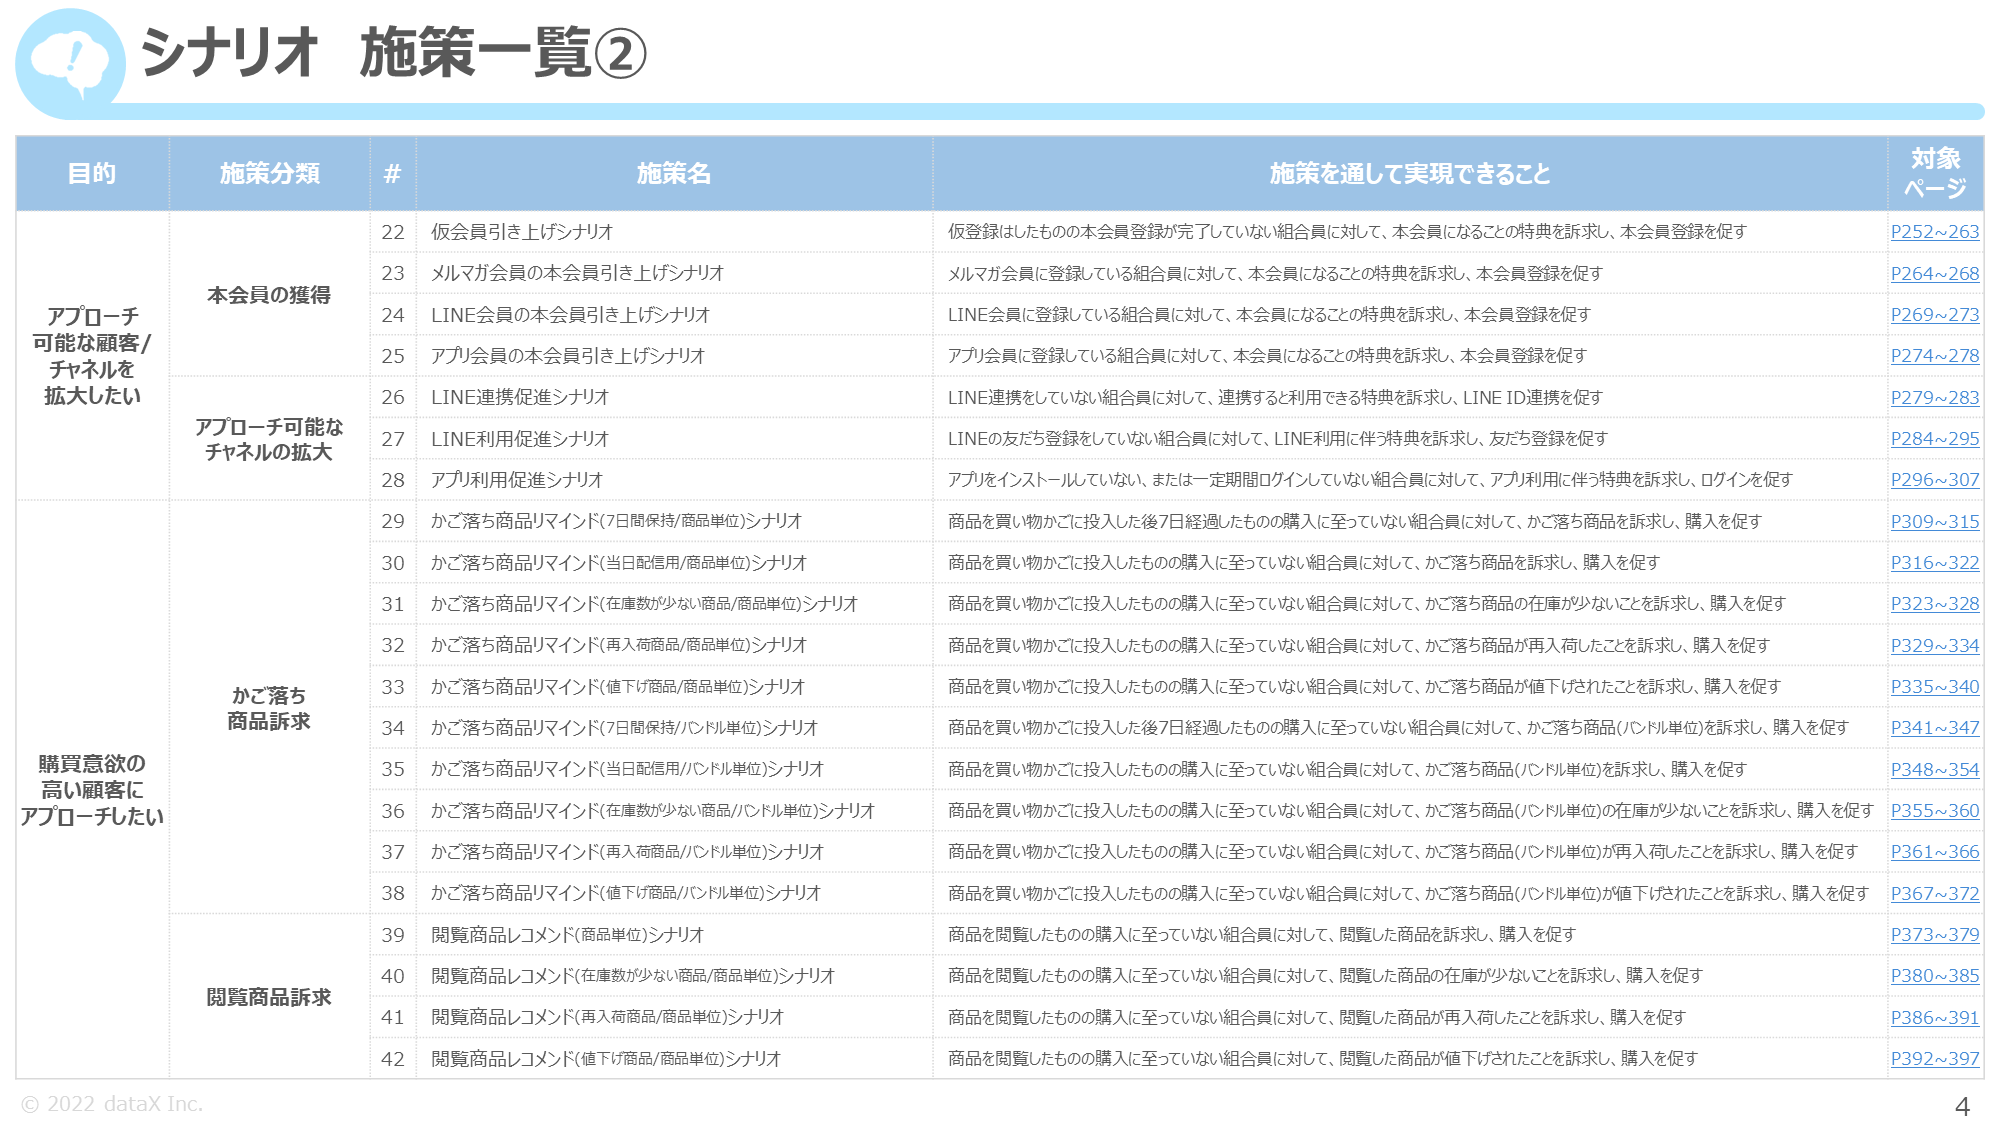Click the © 2022 dataX Inc. footer

(x=112, y=1104)
